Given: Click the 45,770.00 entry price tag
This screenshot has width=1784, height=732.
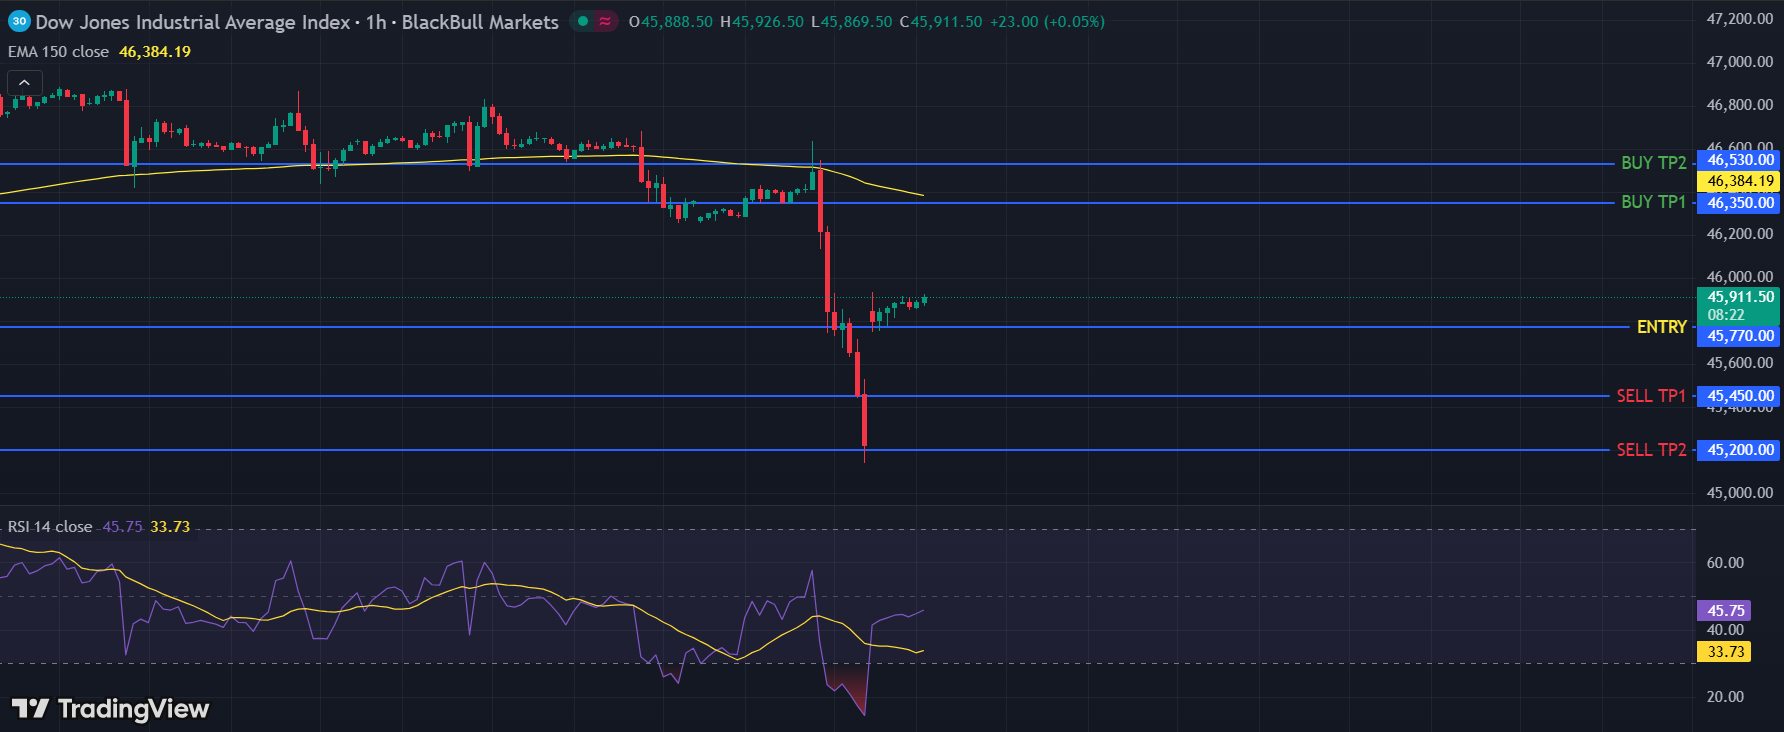Looking at the screenshot, I should (1740, 336).
